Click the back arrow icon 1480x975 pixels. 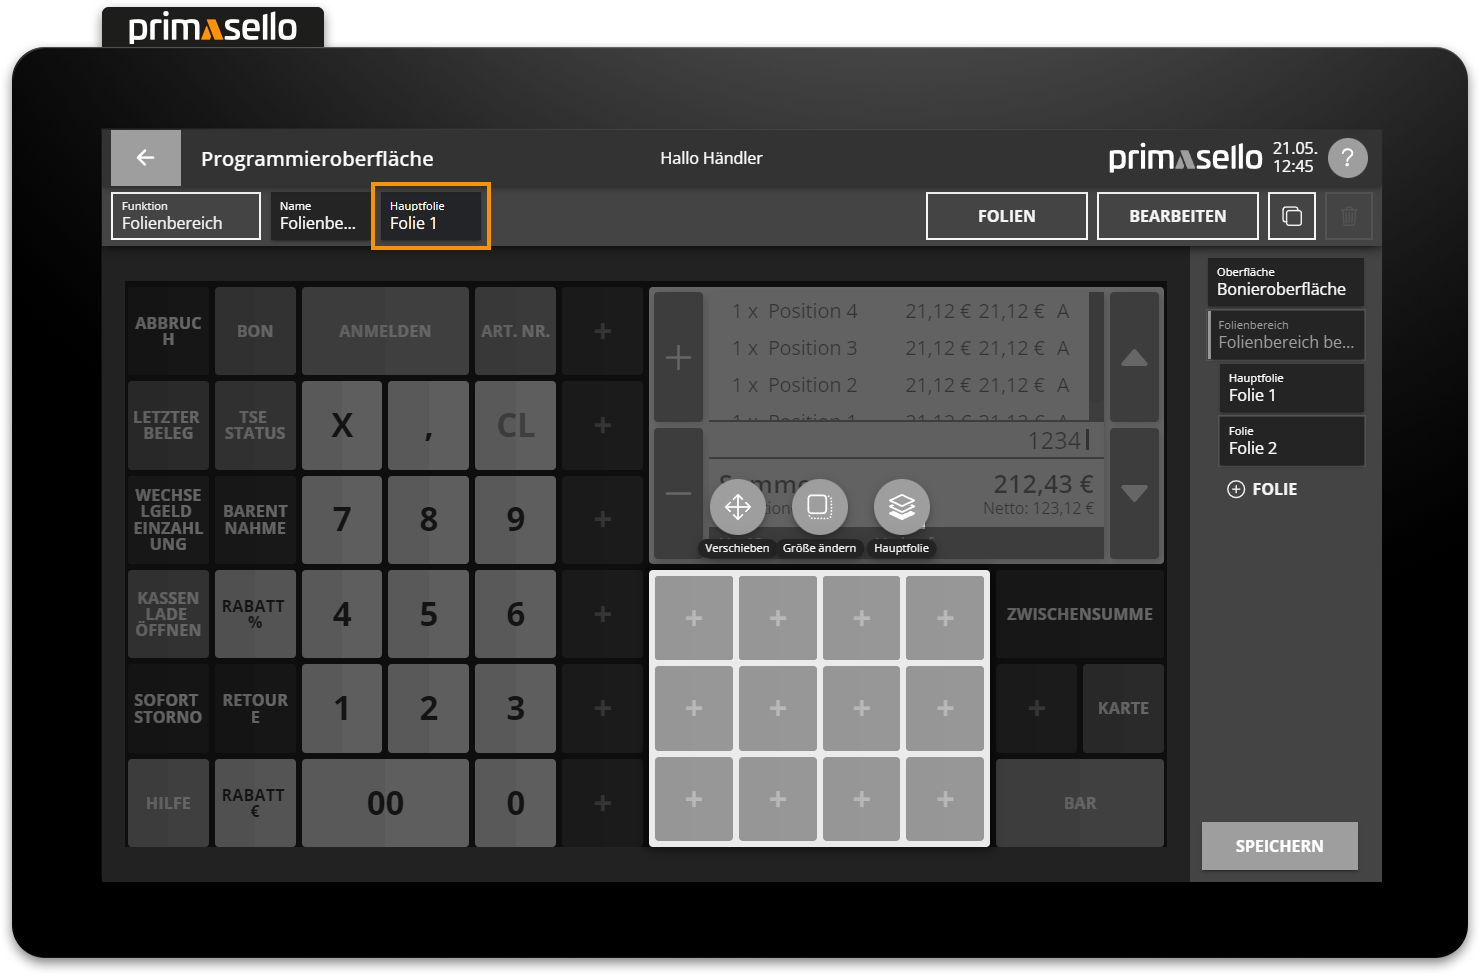pos(145,158)
